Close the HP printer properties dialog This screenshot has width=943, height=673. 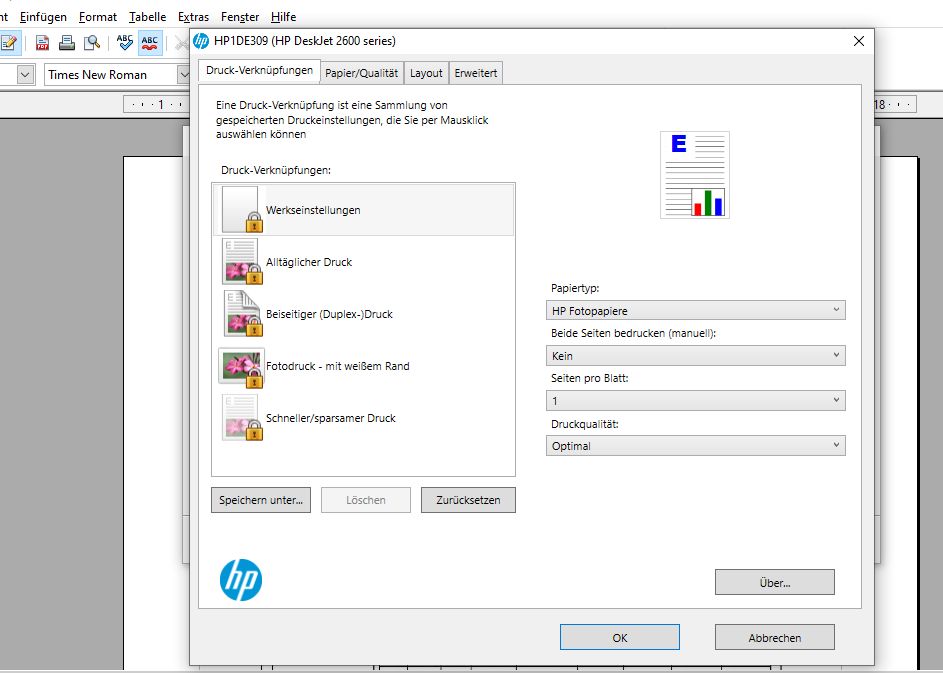point(859,41)
